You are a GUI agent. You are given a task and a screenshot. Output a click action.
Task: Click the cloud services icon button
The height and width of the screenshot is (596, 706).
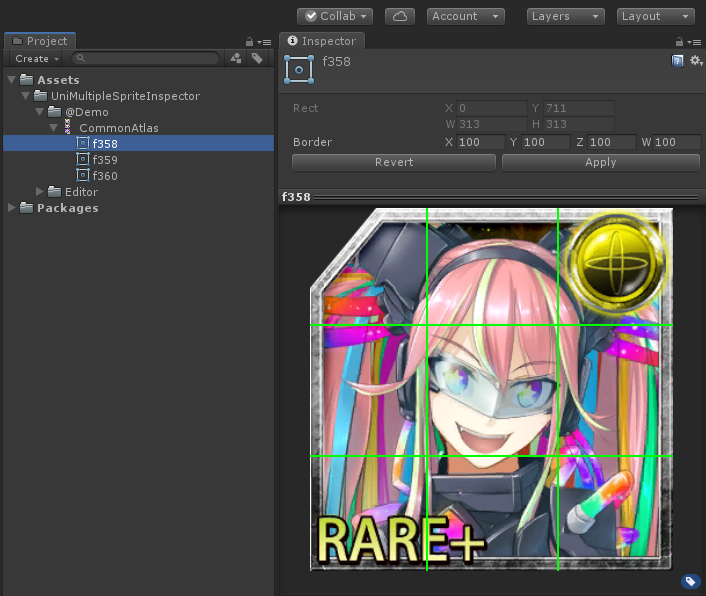tap(400, 17)
